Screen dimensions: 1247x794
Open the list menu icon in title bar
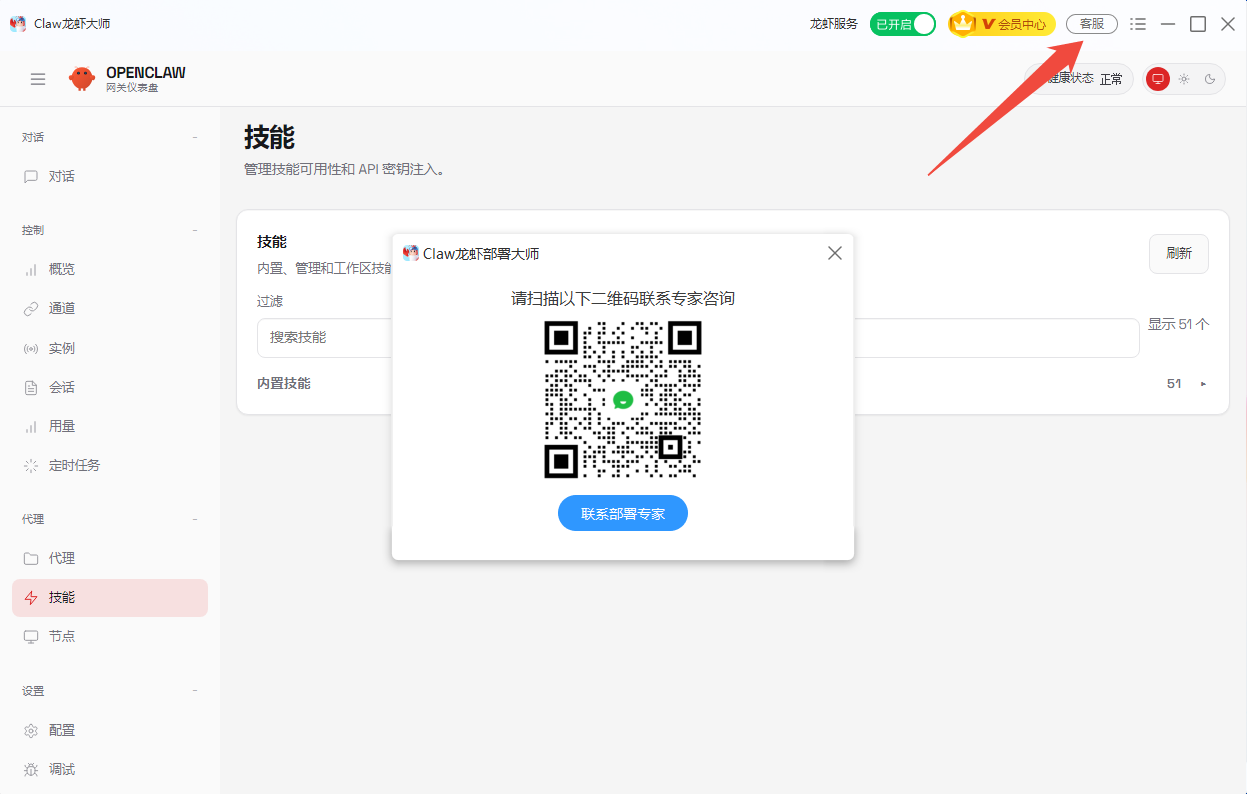[x=1138, y=24]
